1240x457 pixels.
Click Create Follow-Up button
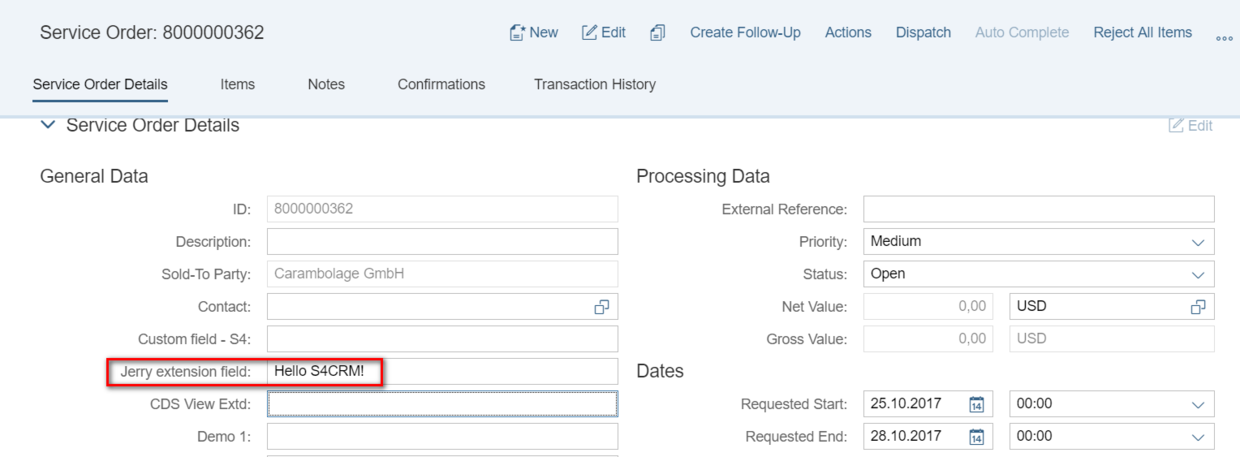tap(745, 33)
